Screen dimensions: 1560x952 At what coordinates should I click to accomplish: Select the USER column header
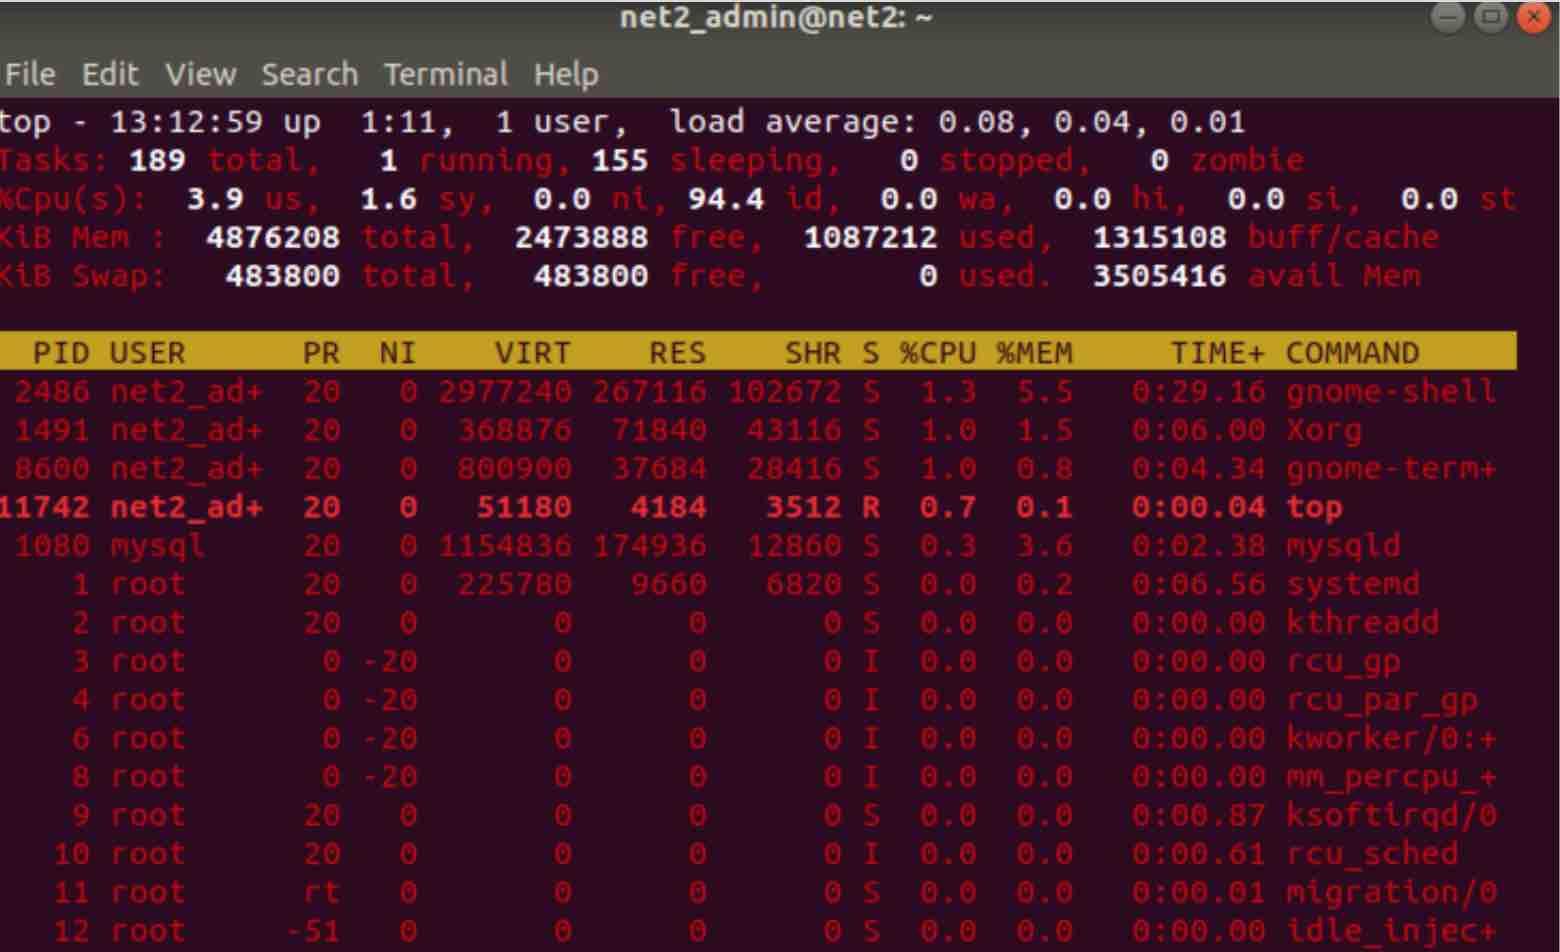point(145,352)
